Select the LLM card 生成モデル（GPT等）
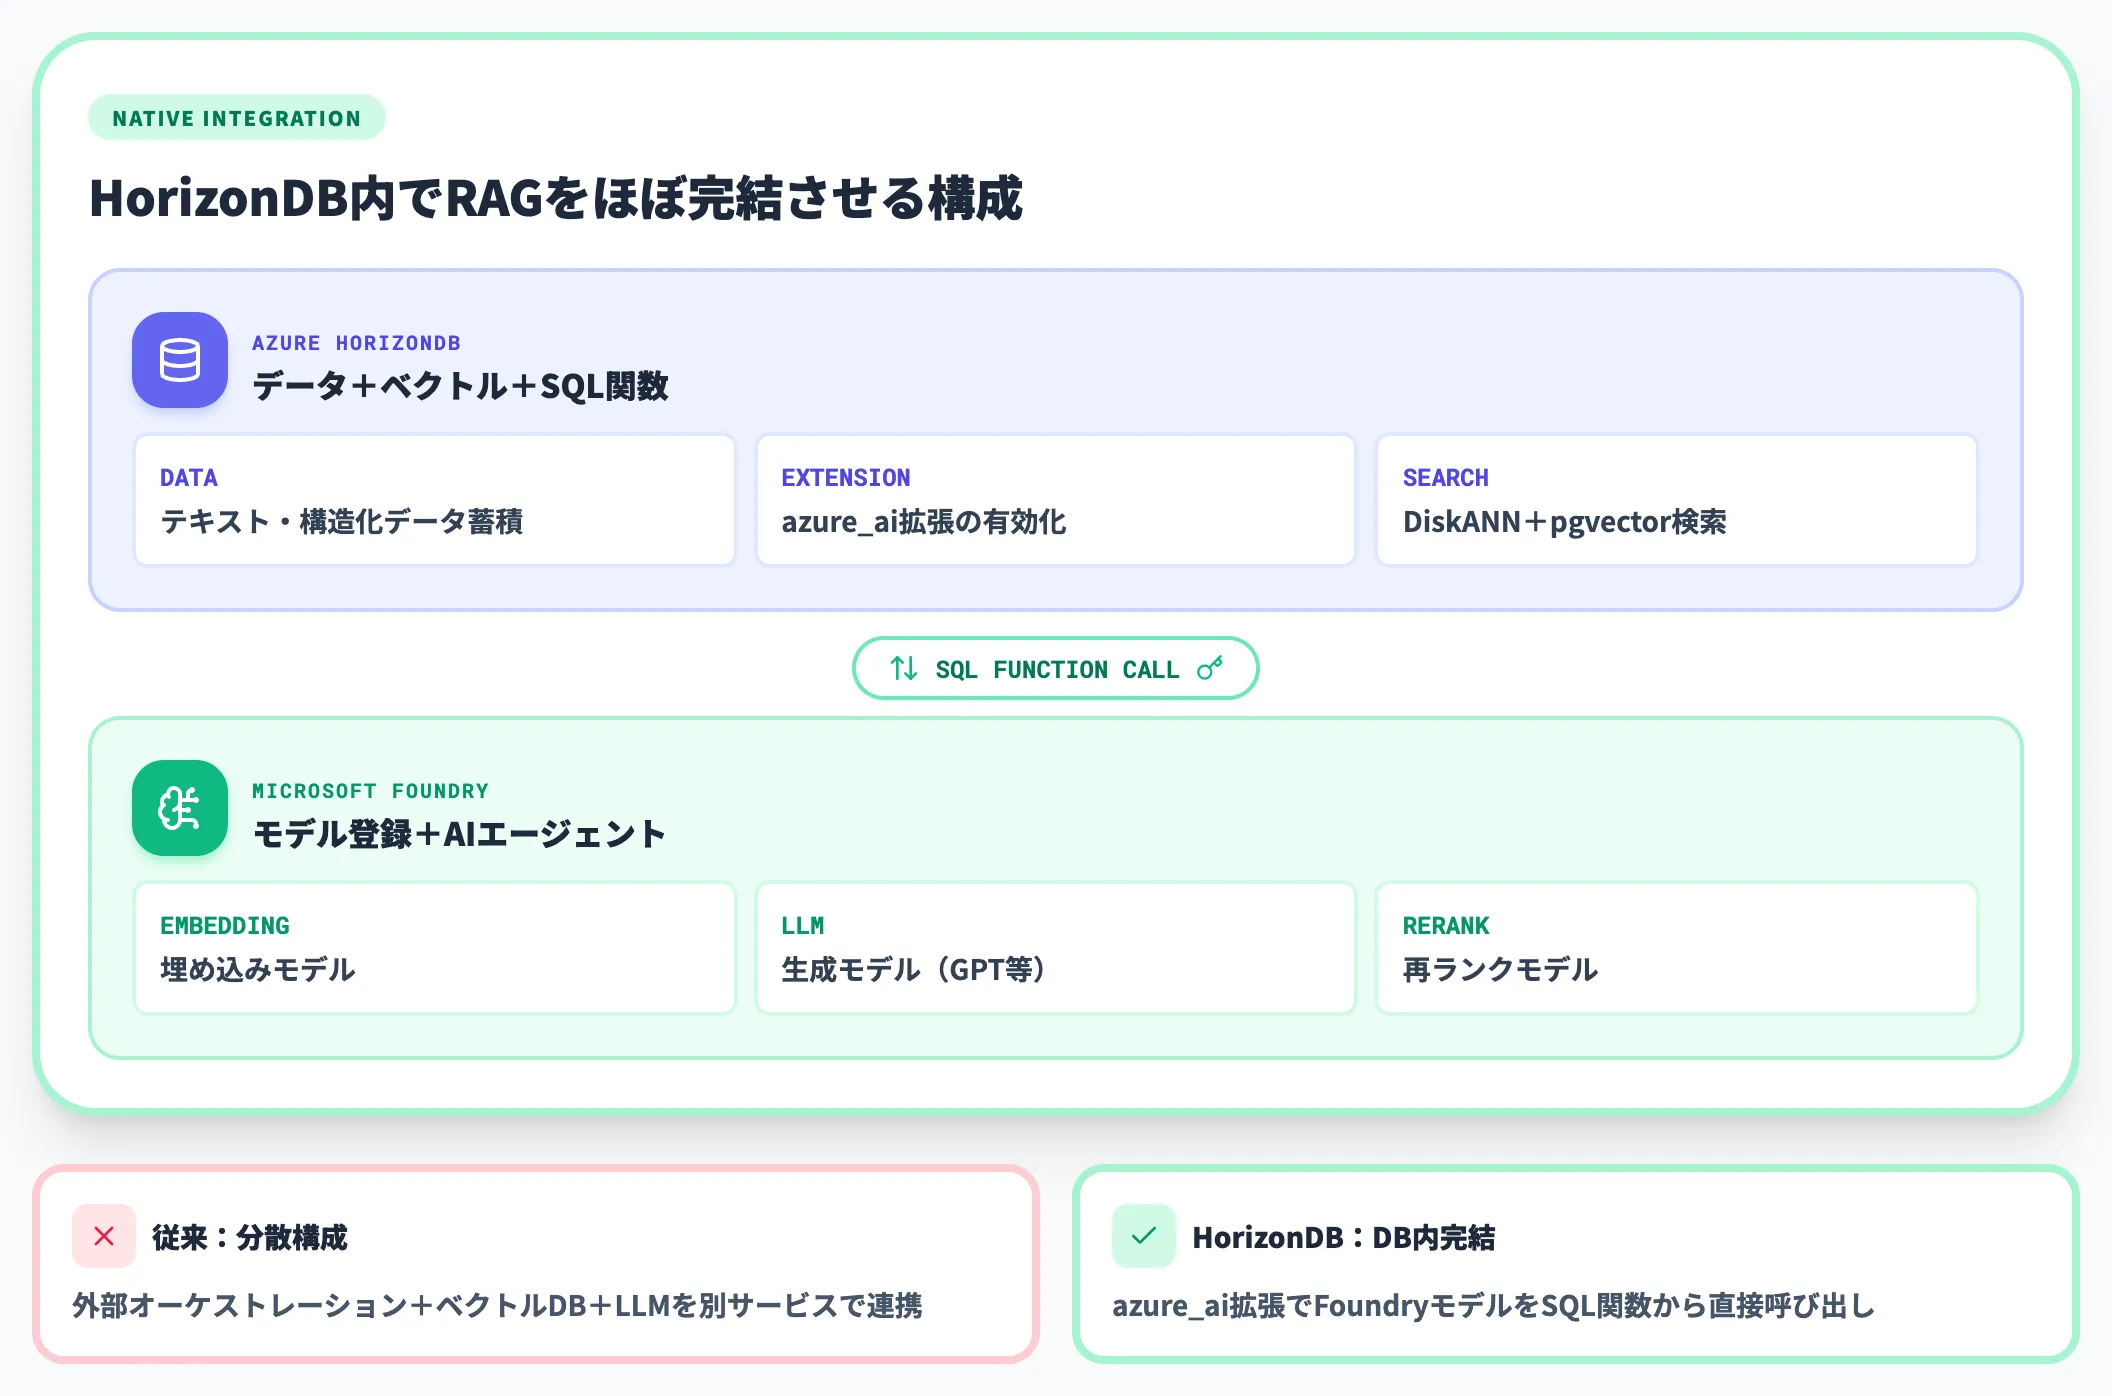This screenshot has height=1396, width=2112. pos(1056,948)
